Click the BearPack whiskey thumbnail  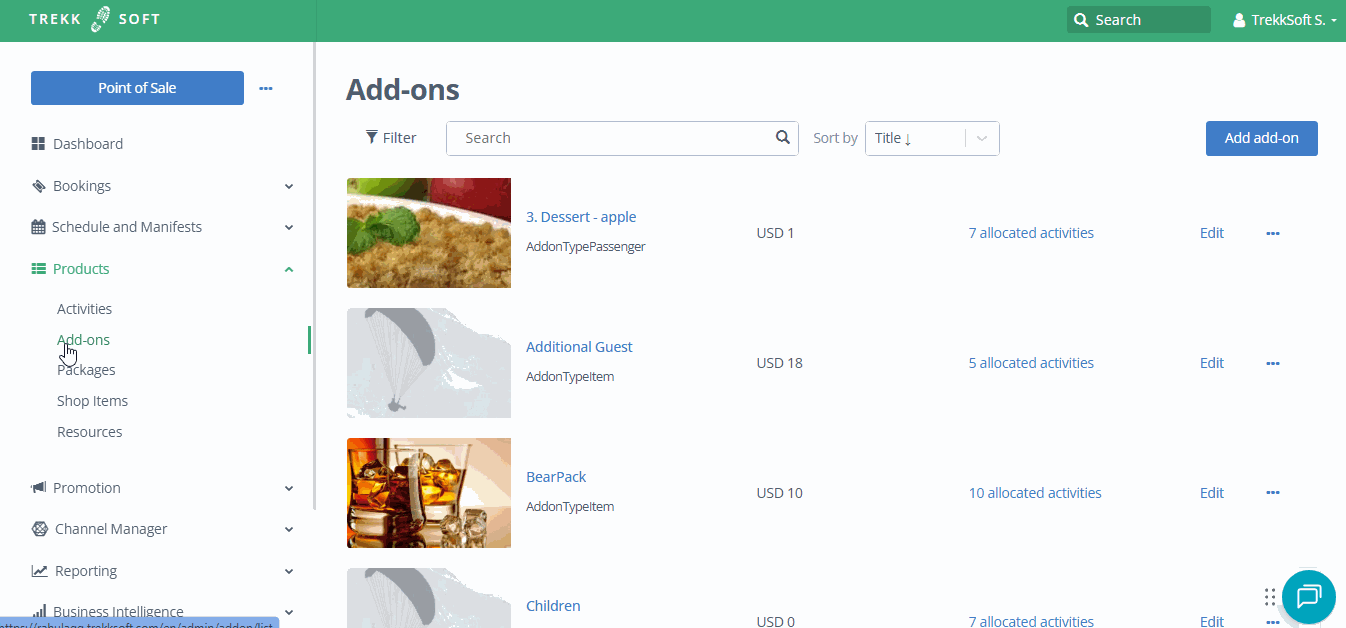(x=428, y=493)
